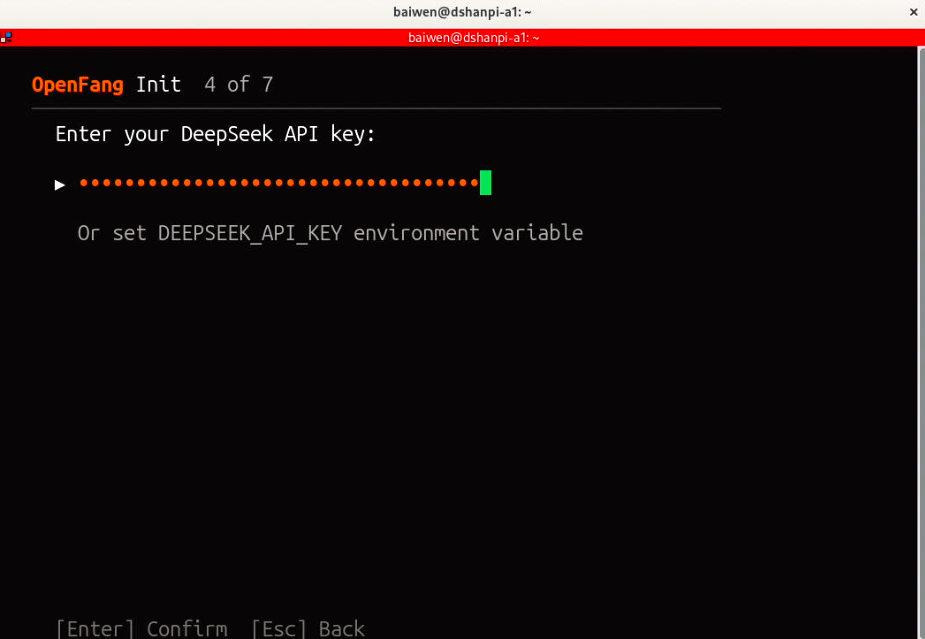Click the masked API key dots field

(x=279, y=183)
